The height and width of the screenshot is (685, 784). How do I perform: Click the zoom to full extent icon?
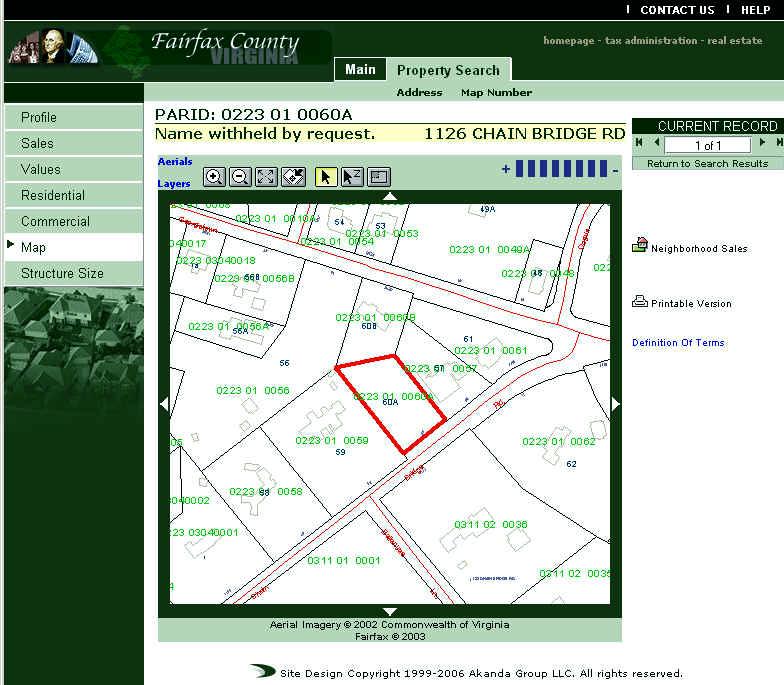[x=266, y=177]
